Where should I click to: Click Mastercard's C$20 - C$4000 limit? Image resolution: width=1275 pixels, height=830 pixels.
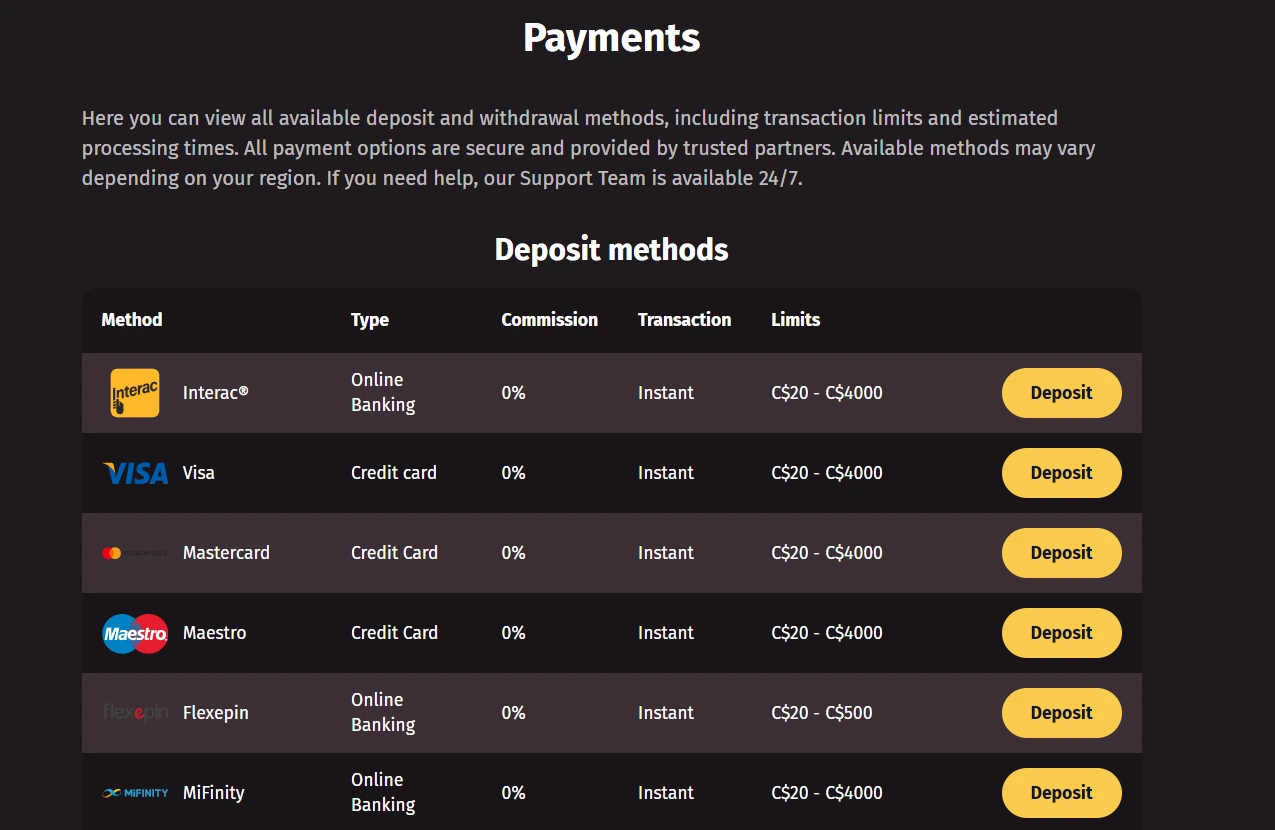pyautogui.click(x=827, y=553)
